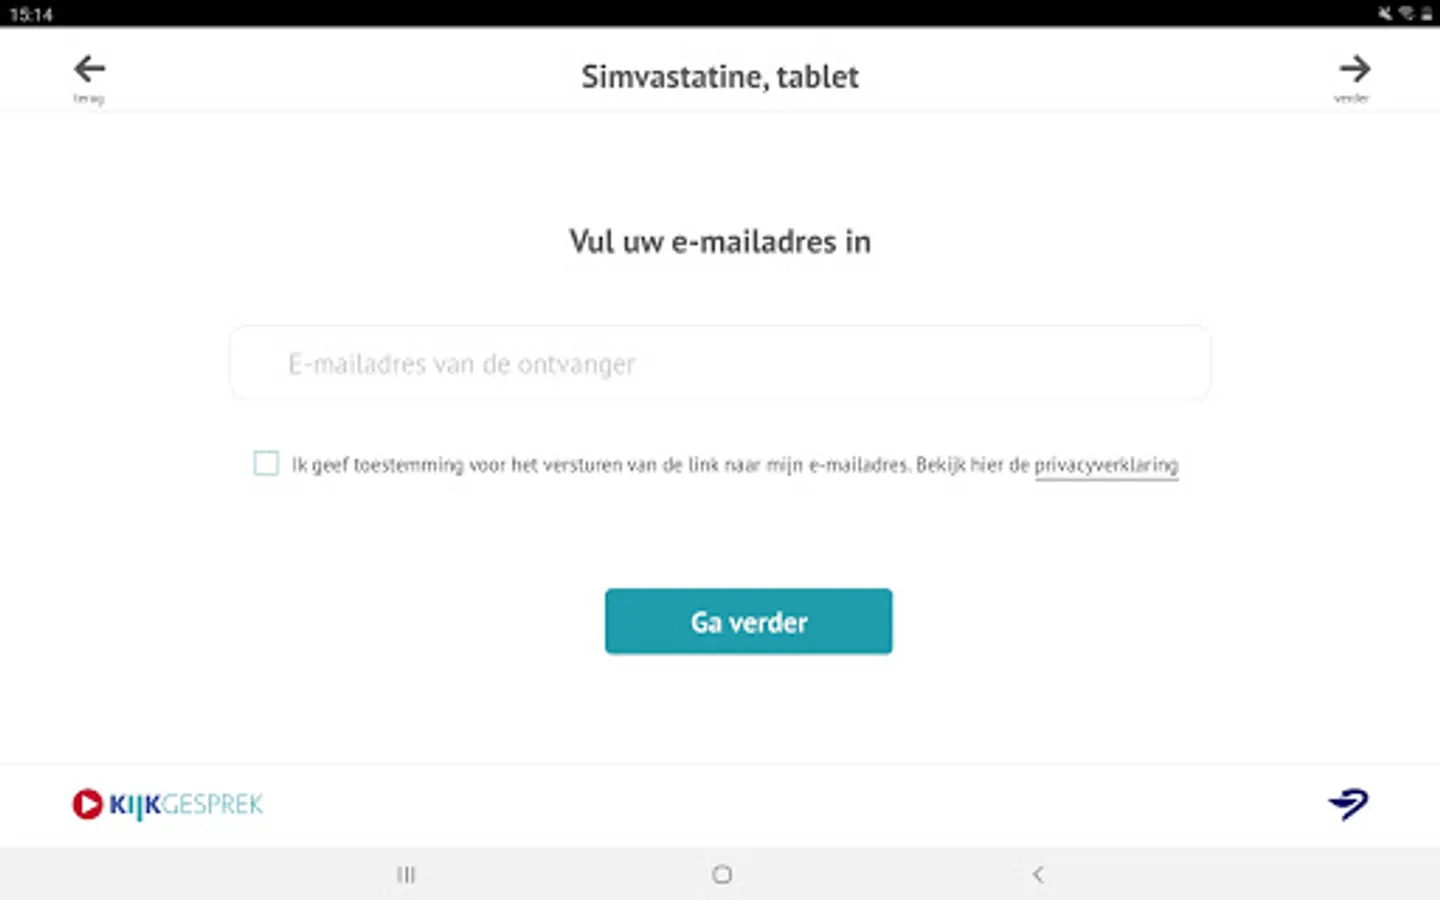Viewport: 1440px width, 900px height.
Task: Tap the Android back chevron
Action: 1038,875
